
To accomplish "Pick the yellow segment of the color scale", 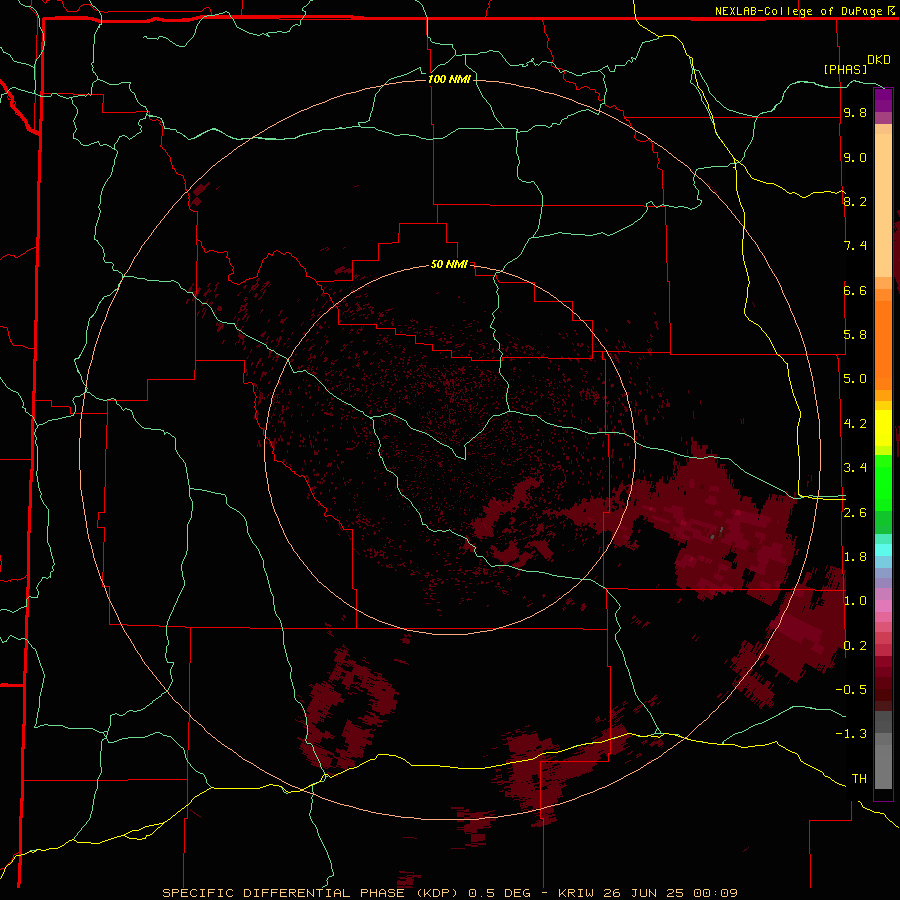I will pos(883,428).
